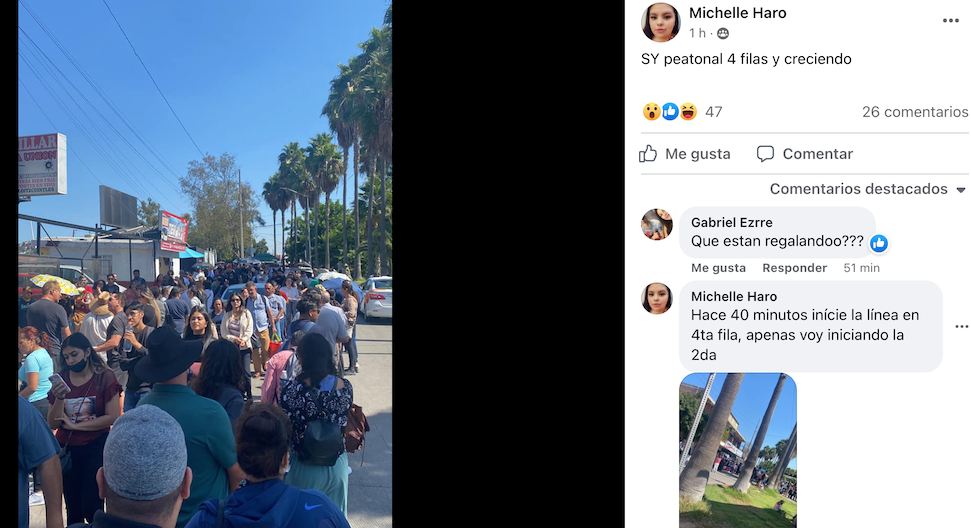Click Gabriel Ezrre's comment avatar
The height and width of the screenshot is (528, 971).
(656, 224)
